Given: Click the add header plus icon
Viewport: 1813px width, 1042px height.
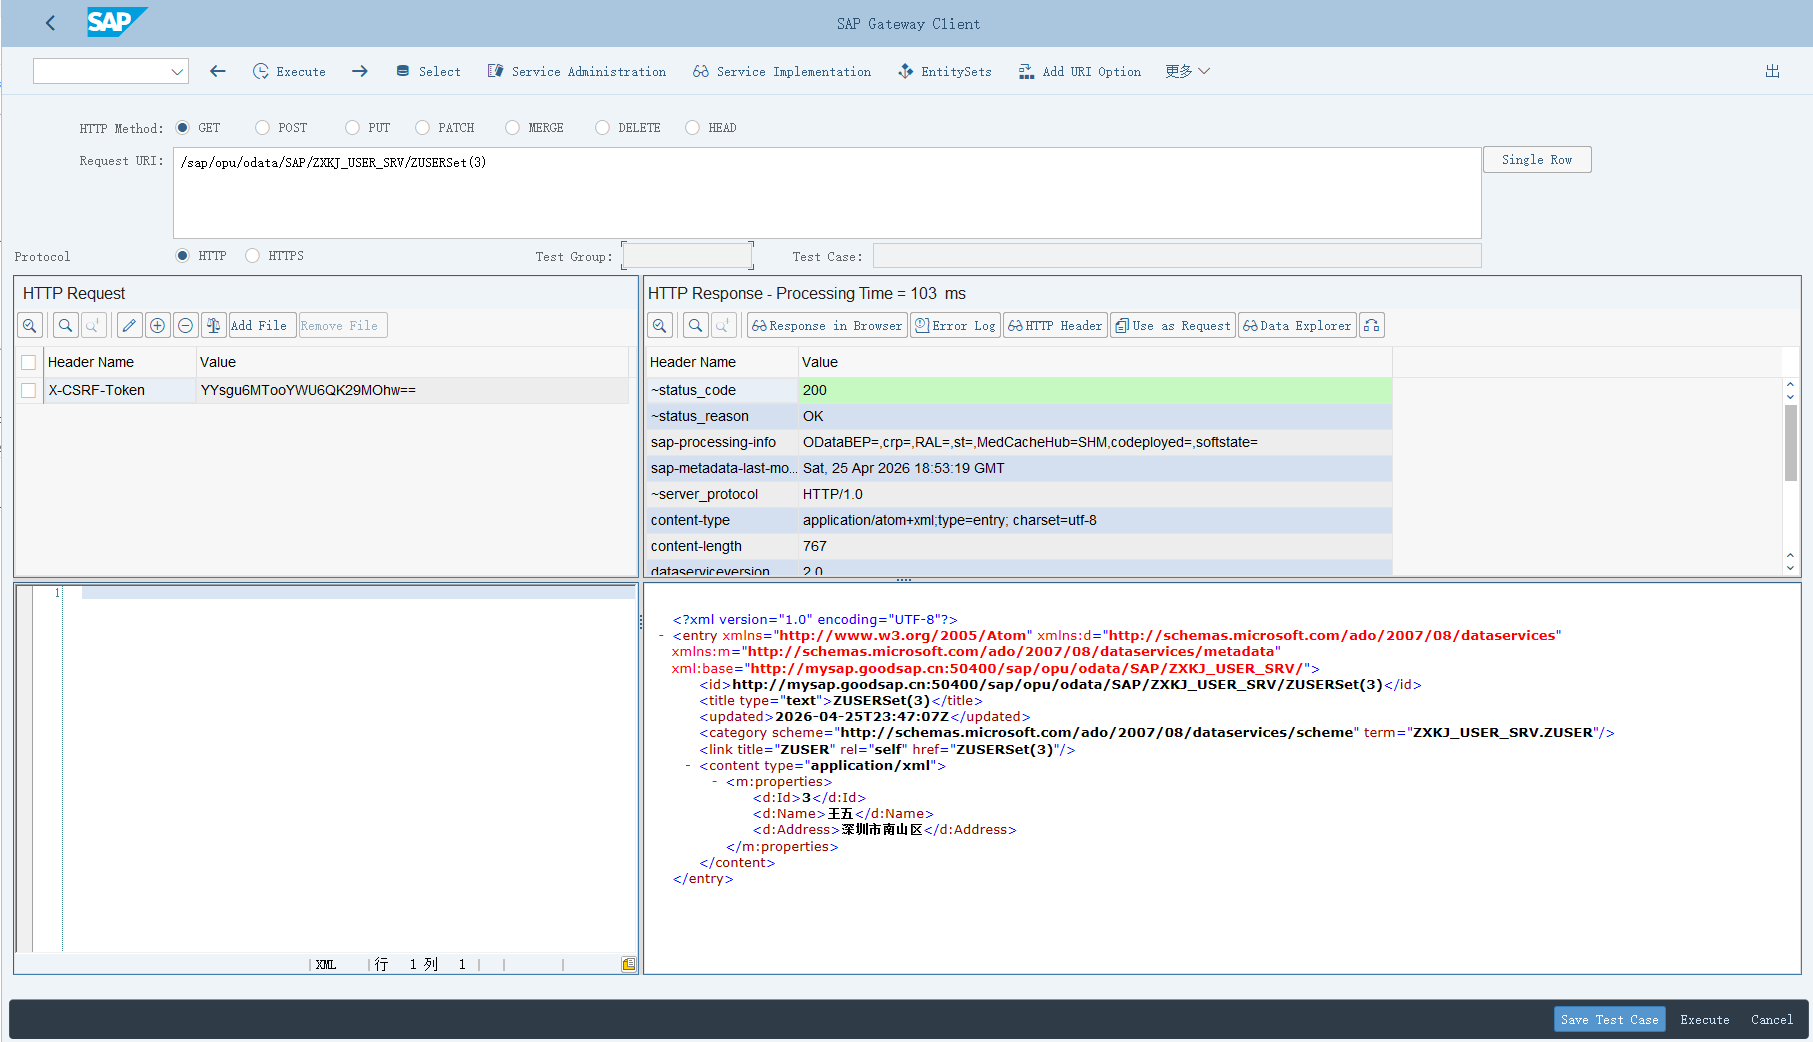Looking at the screenshot, I should 157,325.
